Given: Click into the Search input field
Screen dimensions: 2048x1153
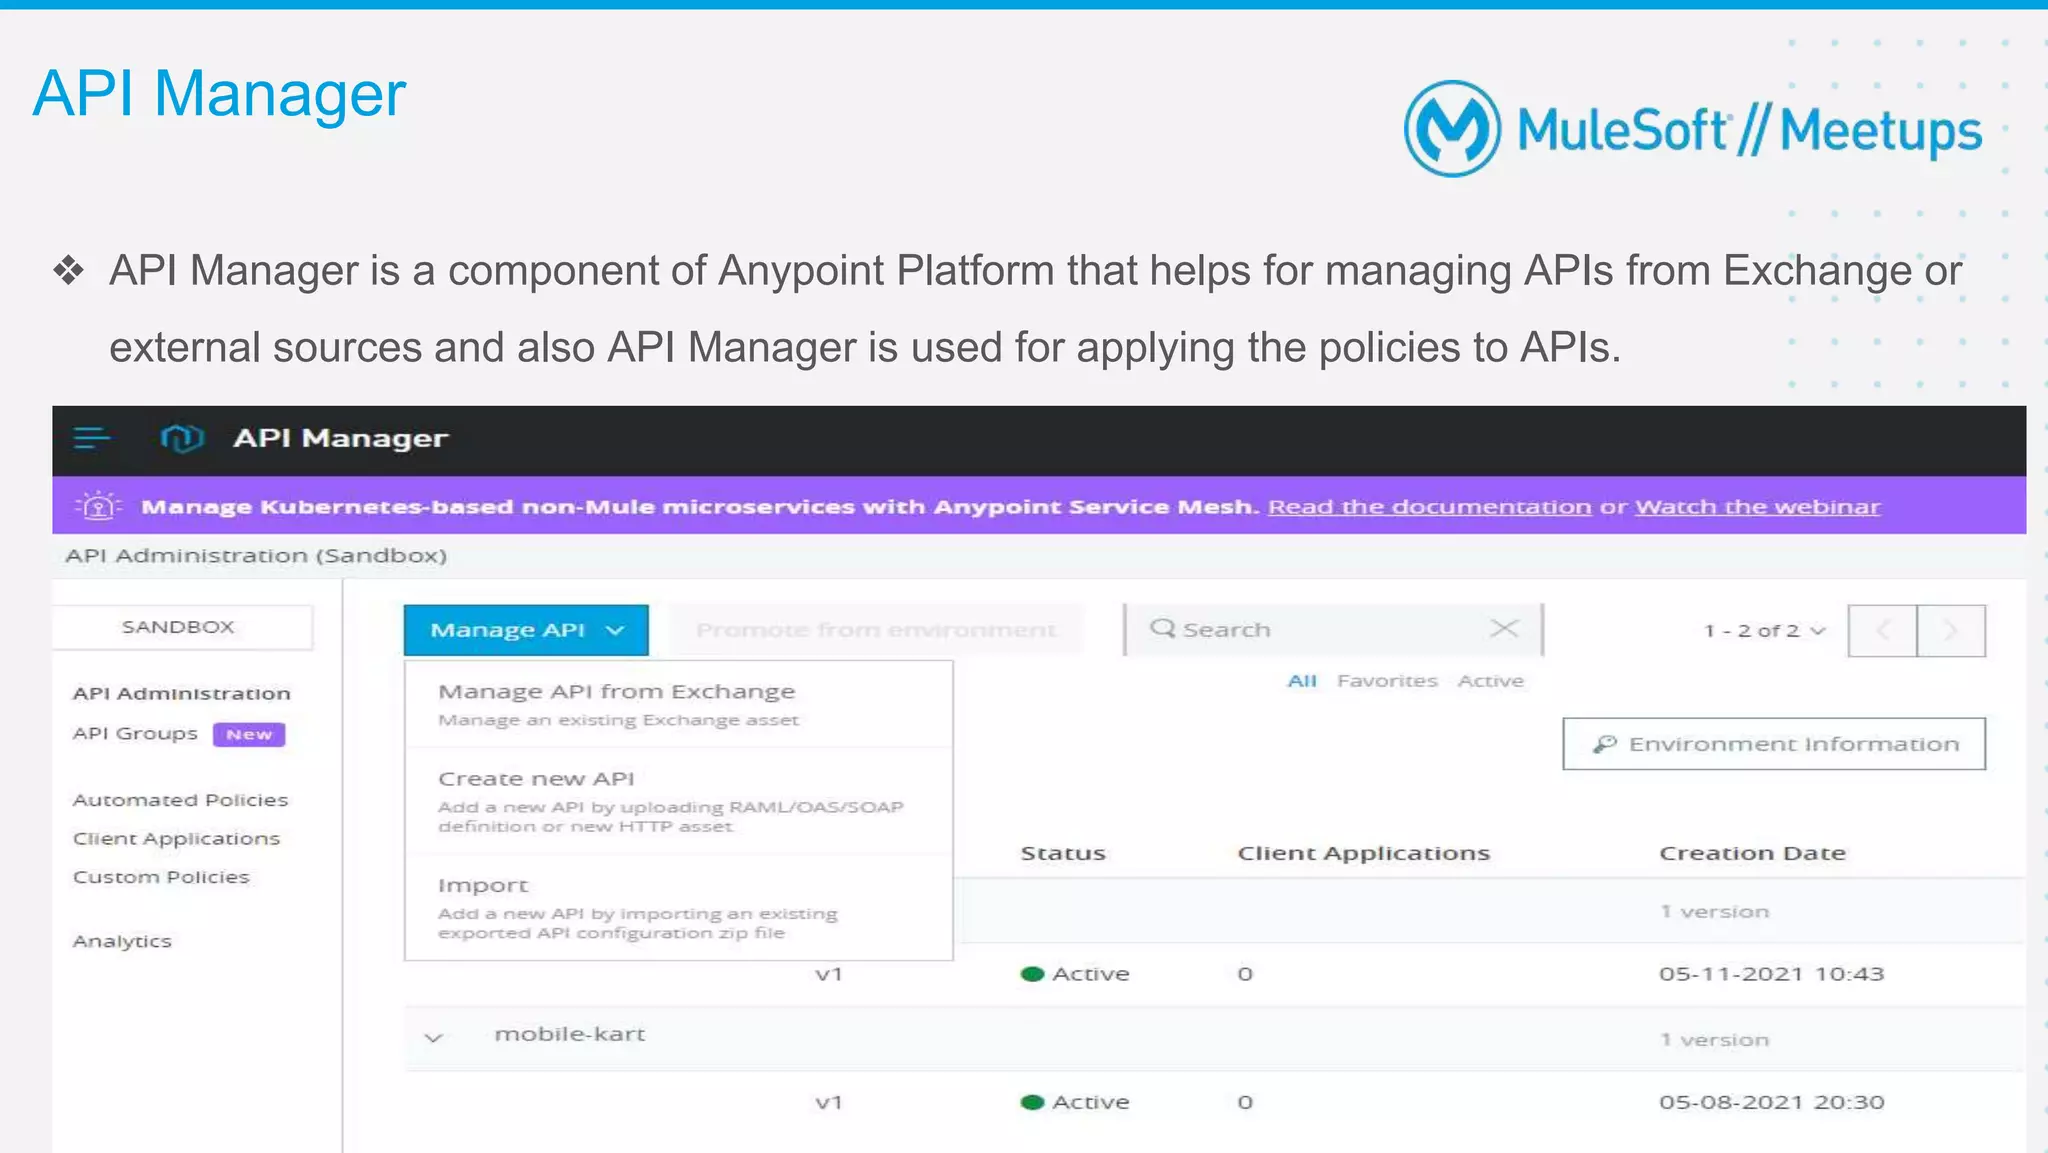Looking at the screenshot, I should (x=1333, y=629).
